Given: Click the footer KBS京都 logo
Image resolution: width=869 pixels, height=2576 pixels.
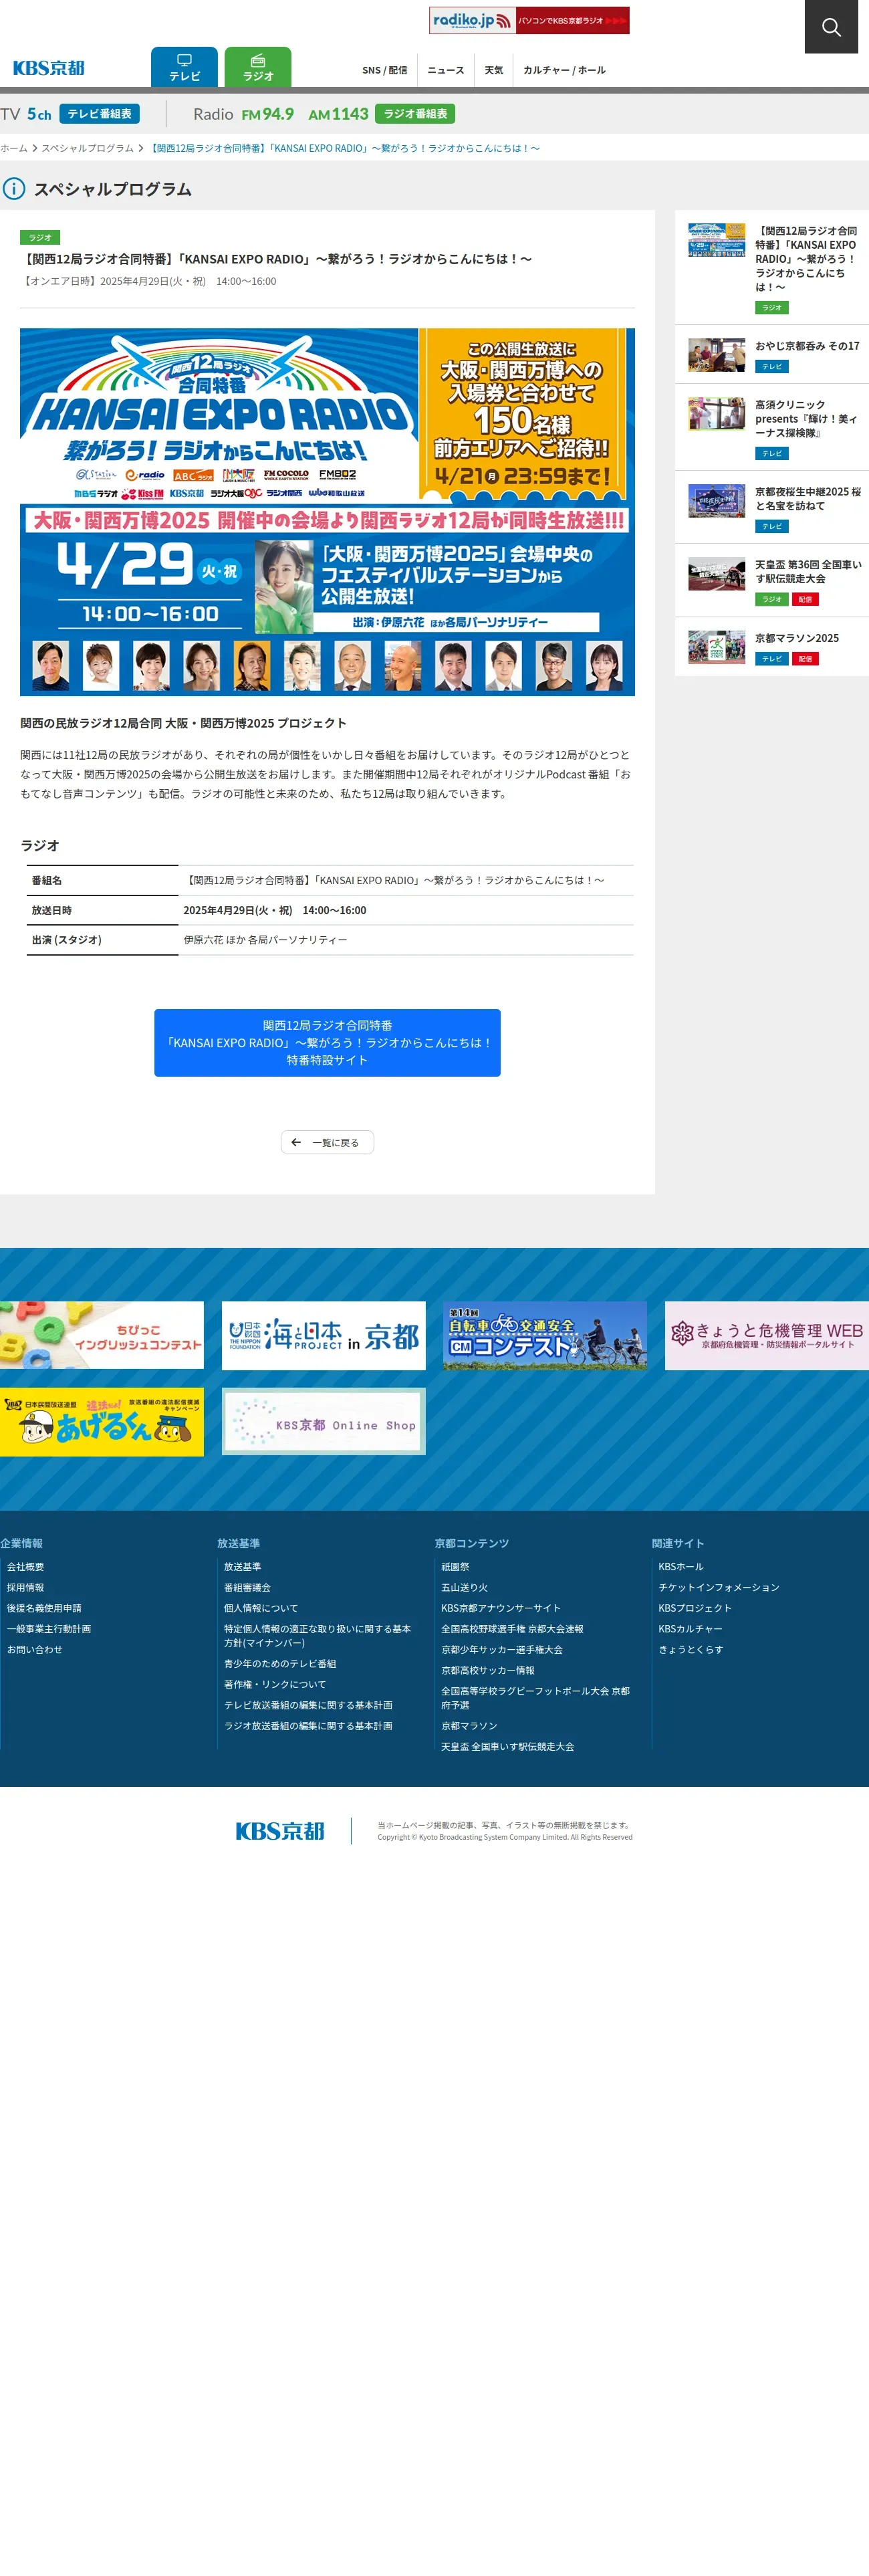Looking at the screenshot, I should pyautogui.click(x=280, y=1831).
